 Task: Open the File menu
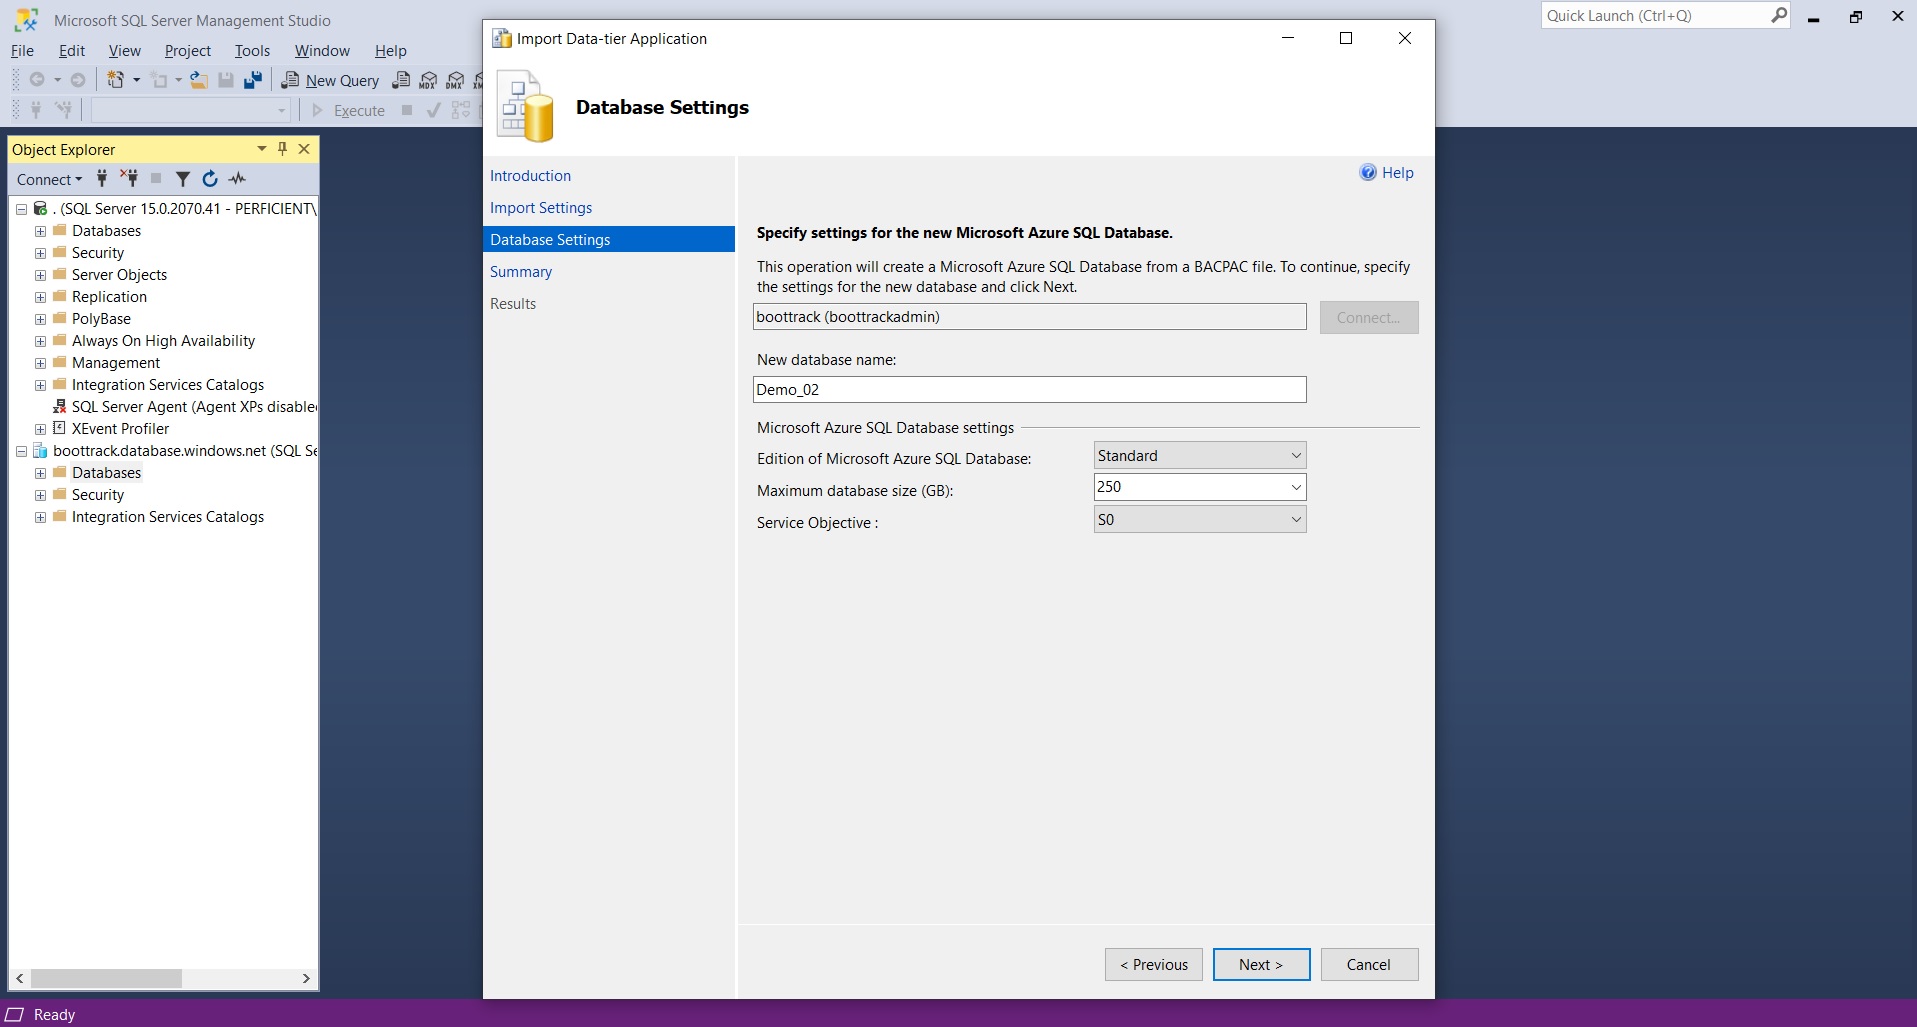22,50
